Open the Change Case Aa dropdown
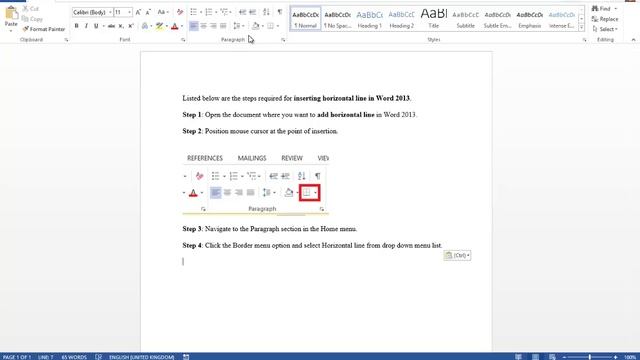This screenshot has height=360, width=640. pos(163,12)
